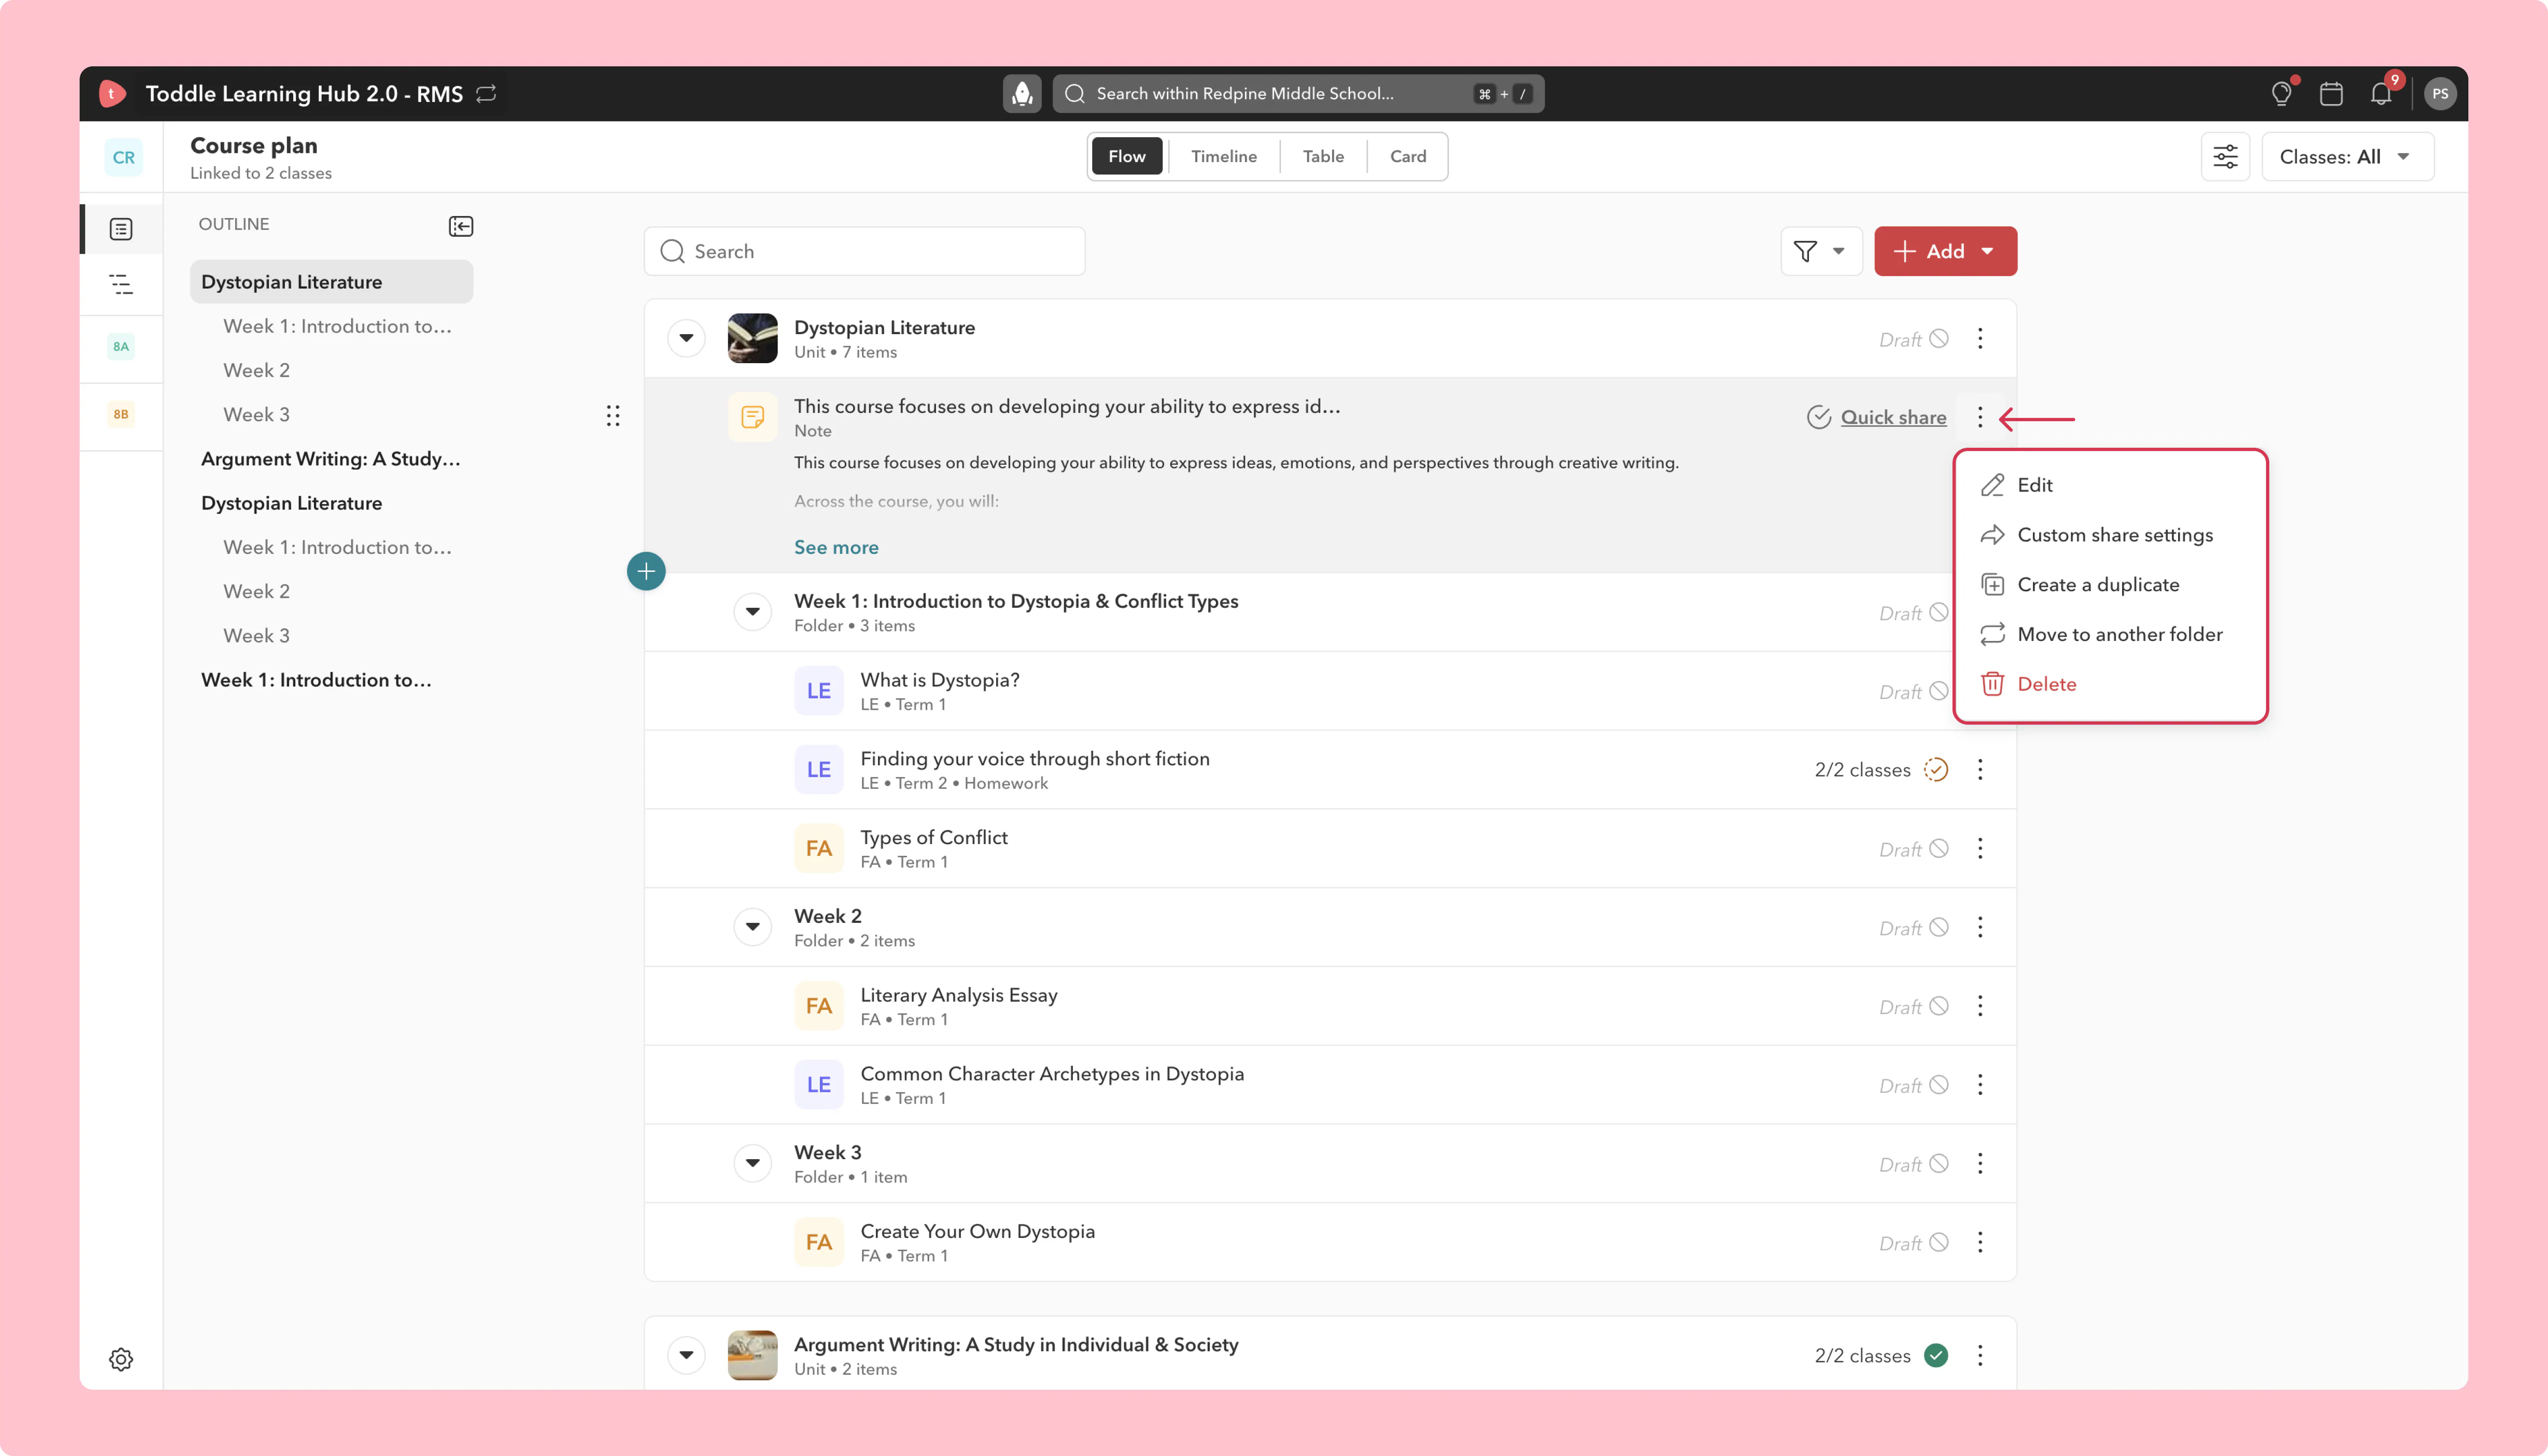This screenshot has height=1456, width=2548.
Task: Click the Quick share link
Action: (x=1893, y=417)
